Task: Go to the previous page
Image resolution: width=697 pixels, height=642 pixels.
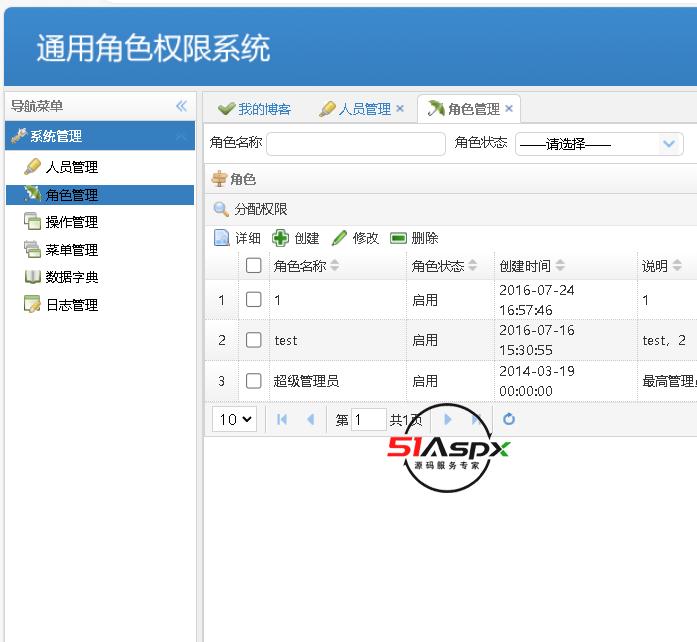Action: (x=311, y=419)
